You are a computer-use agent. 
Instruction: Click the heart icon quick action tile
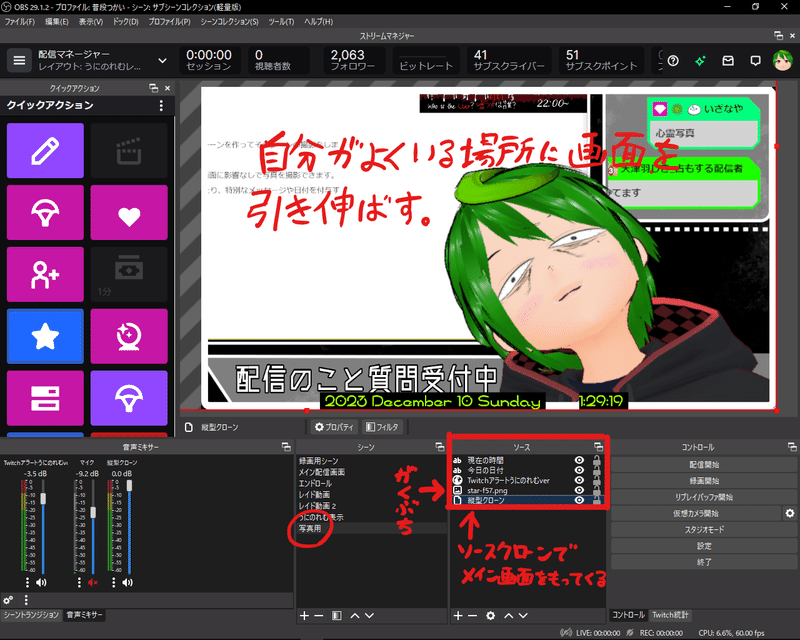pos(129,213)
